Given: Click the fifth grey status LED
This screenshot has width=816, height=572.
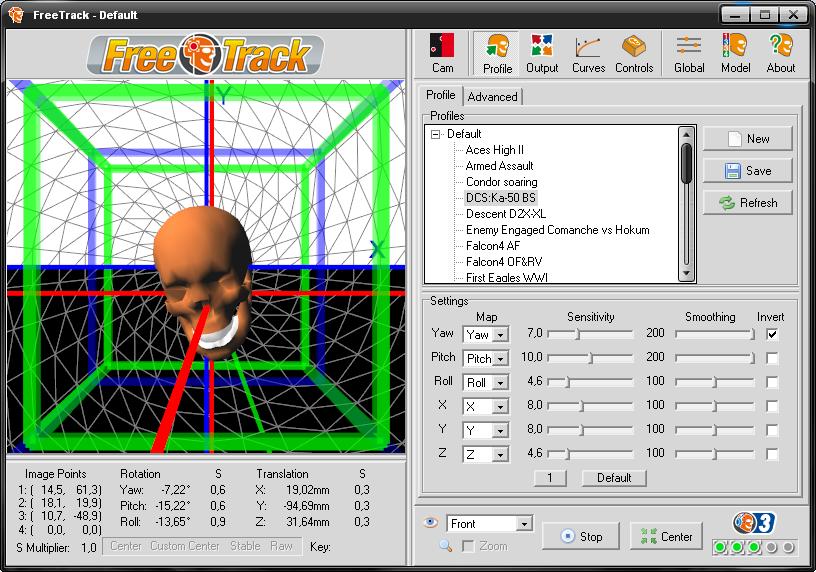Looking at the screenshot, I should [x=788, y=547].
